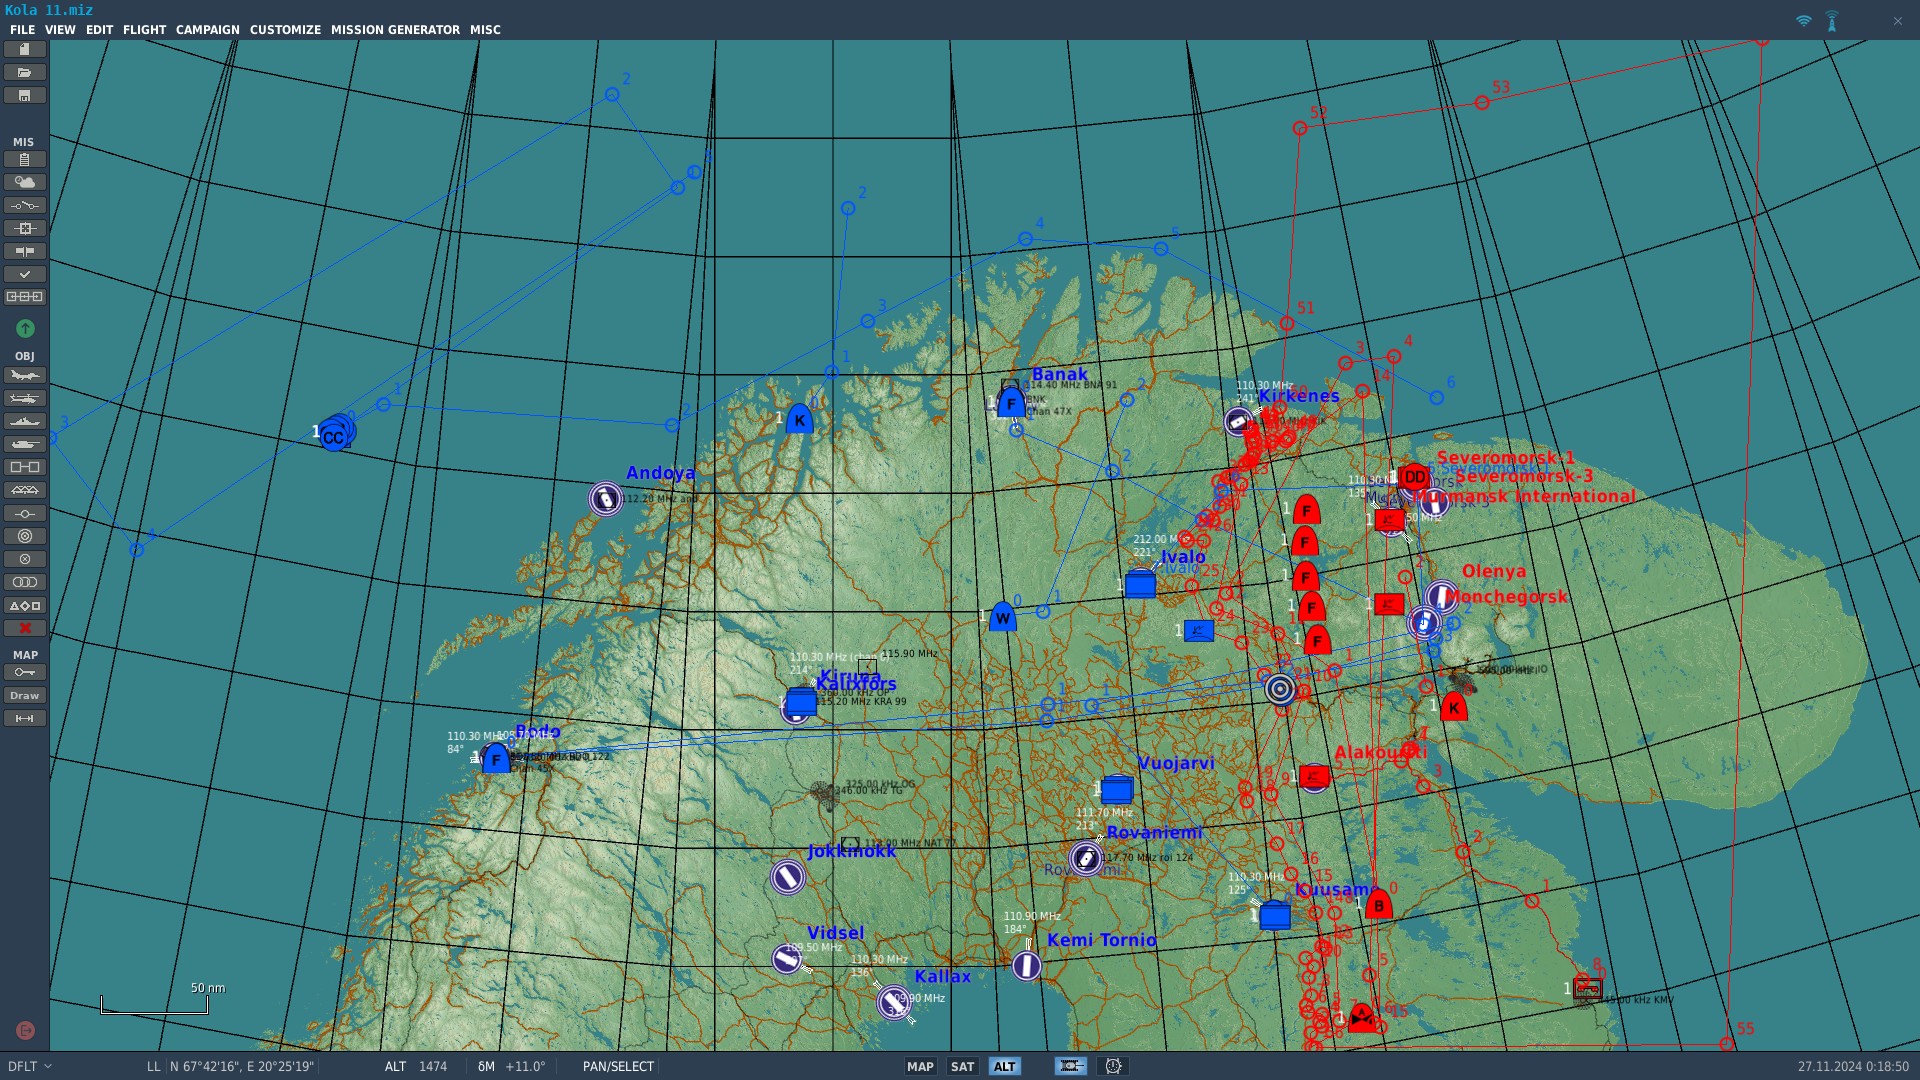Select the Banak airbase F unit icon
Screen dimensions: 1920x1080
point(1011,403)
